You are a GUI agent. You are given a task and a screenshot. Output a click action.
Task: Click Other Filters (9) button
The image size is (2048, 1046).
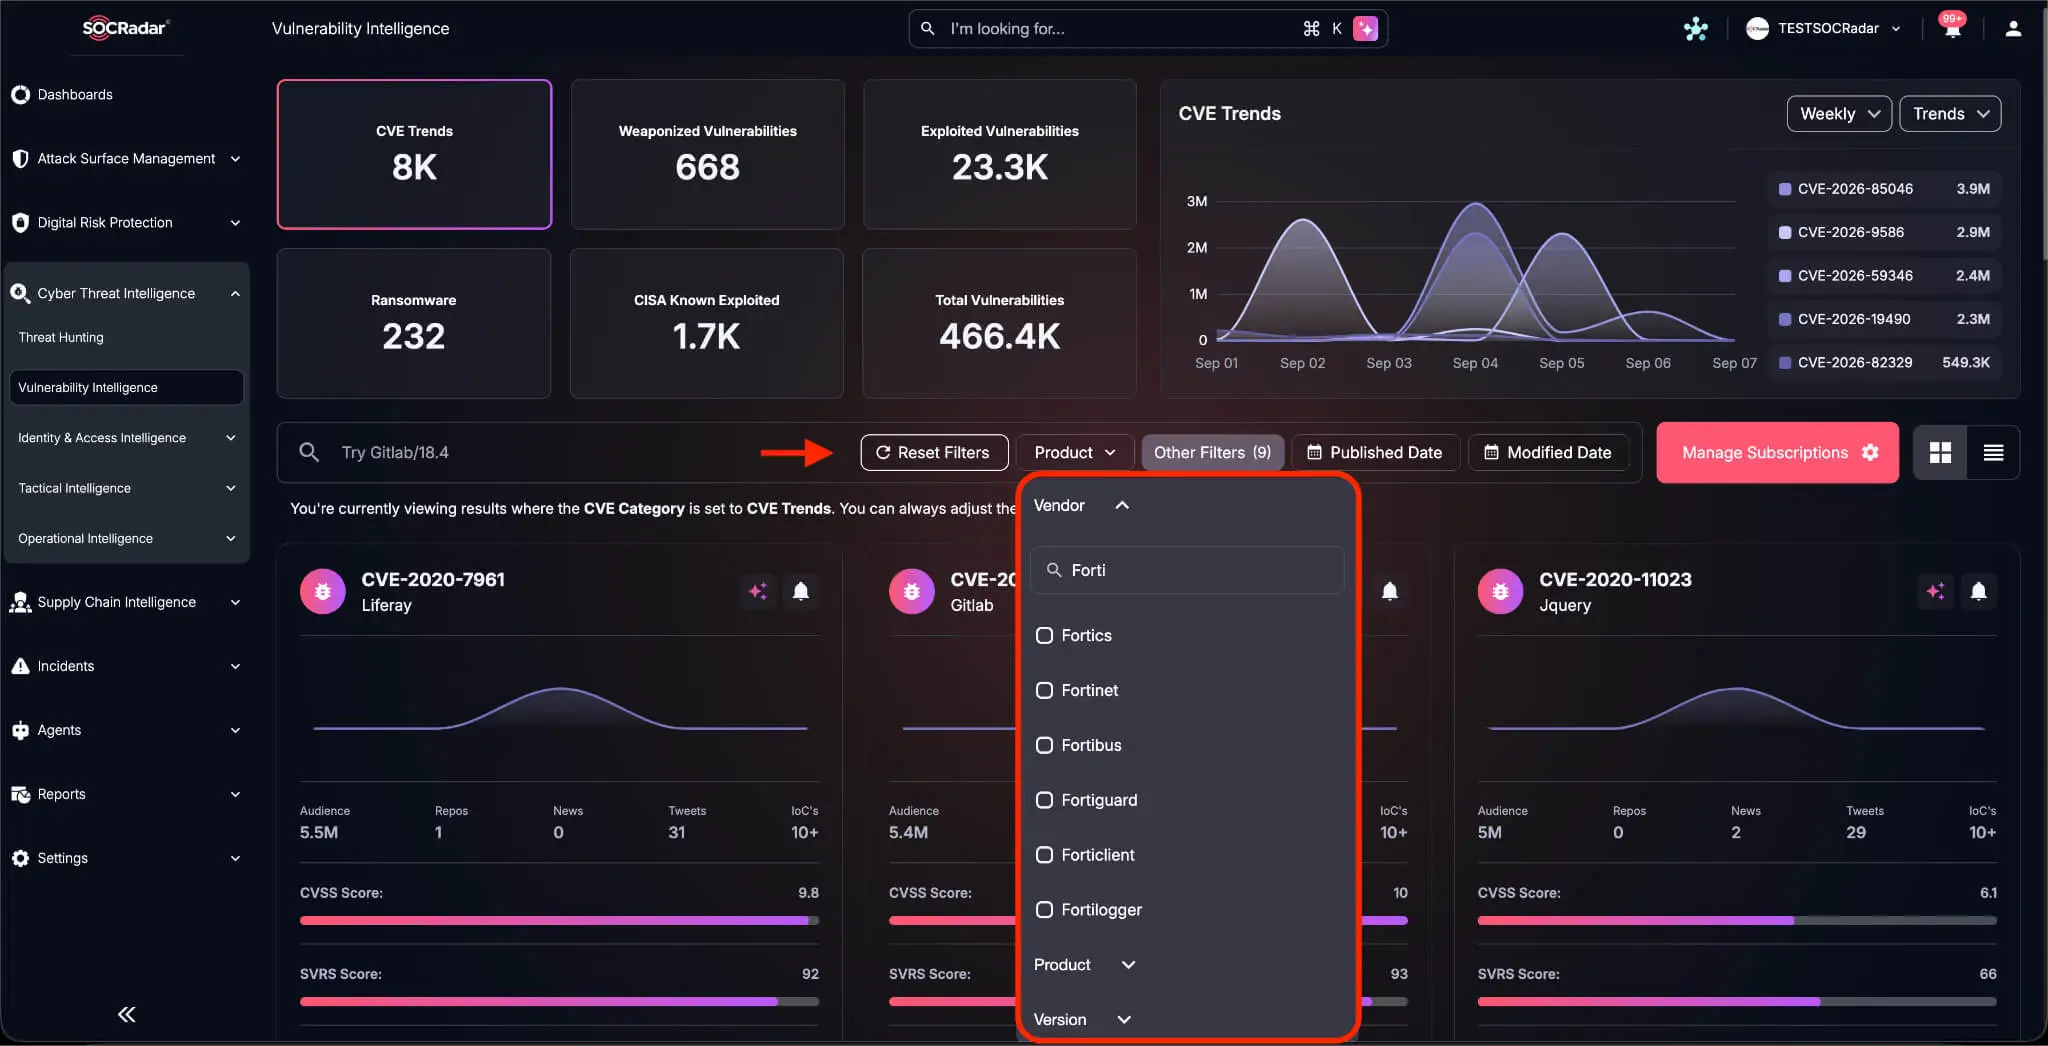1213,453
